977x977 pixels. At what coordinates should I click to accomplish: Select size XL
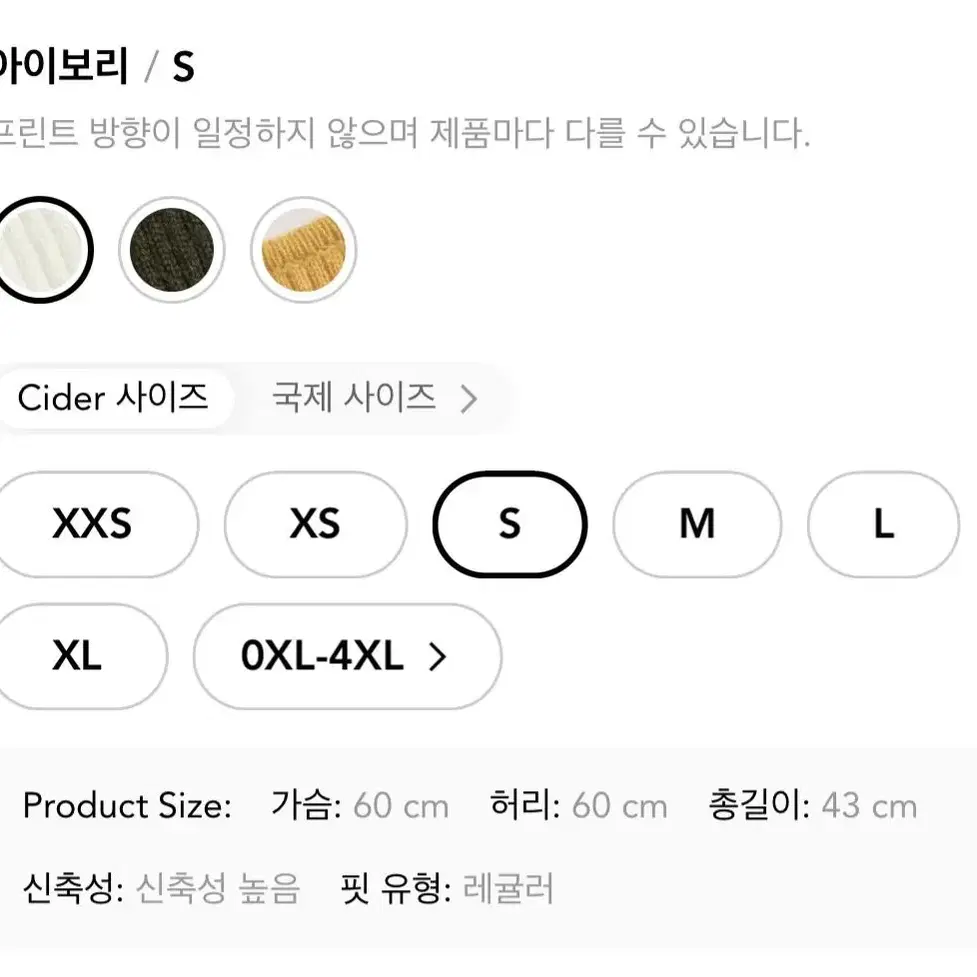click(x=77, y=656)
